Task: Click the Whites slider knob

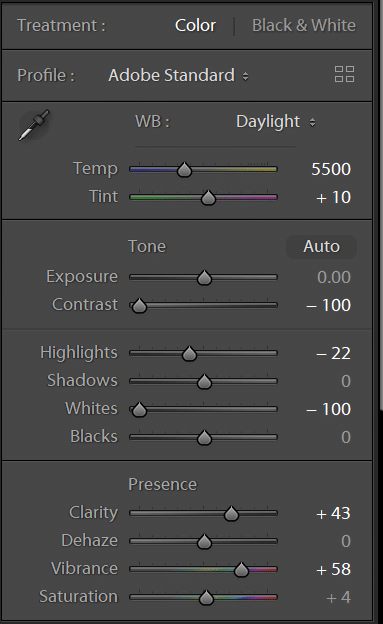Action: tap(139, 410)
